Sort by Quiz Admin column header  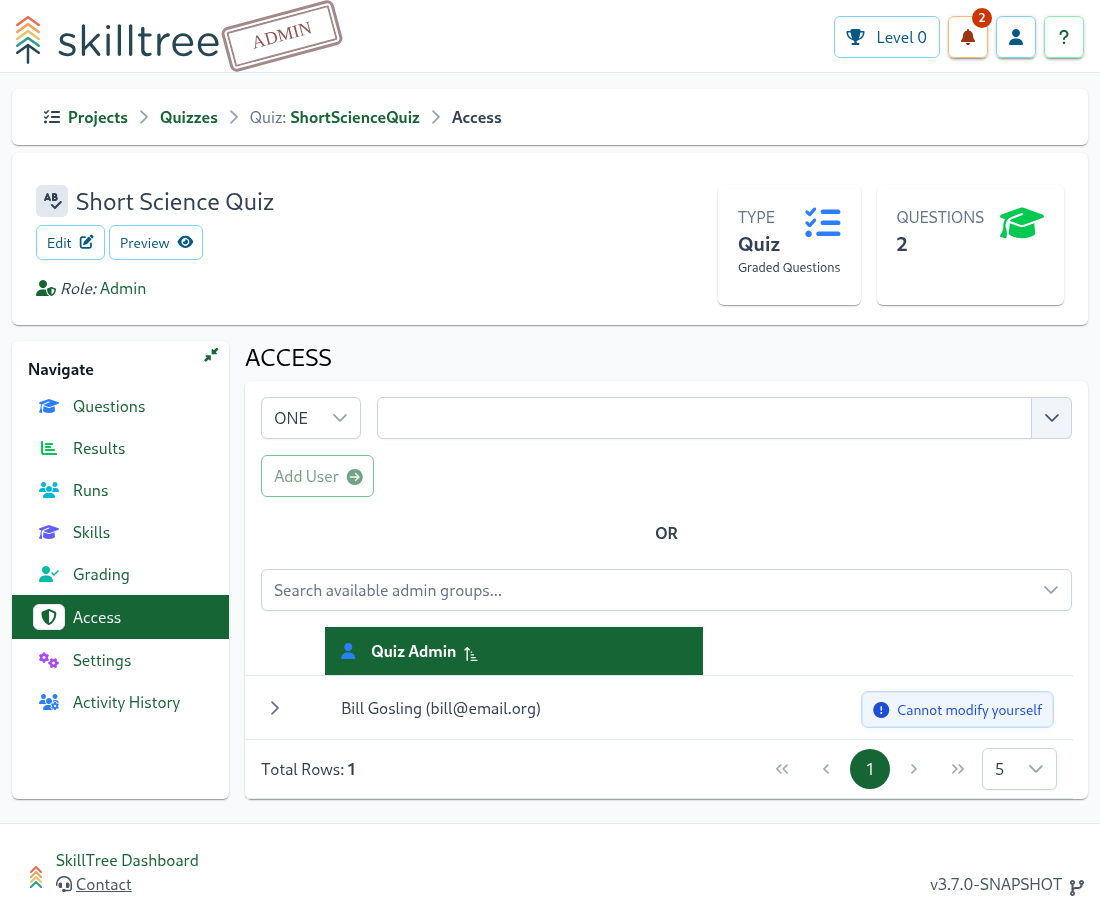click(514, 651)
